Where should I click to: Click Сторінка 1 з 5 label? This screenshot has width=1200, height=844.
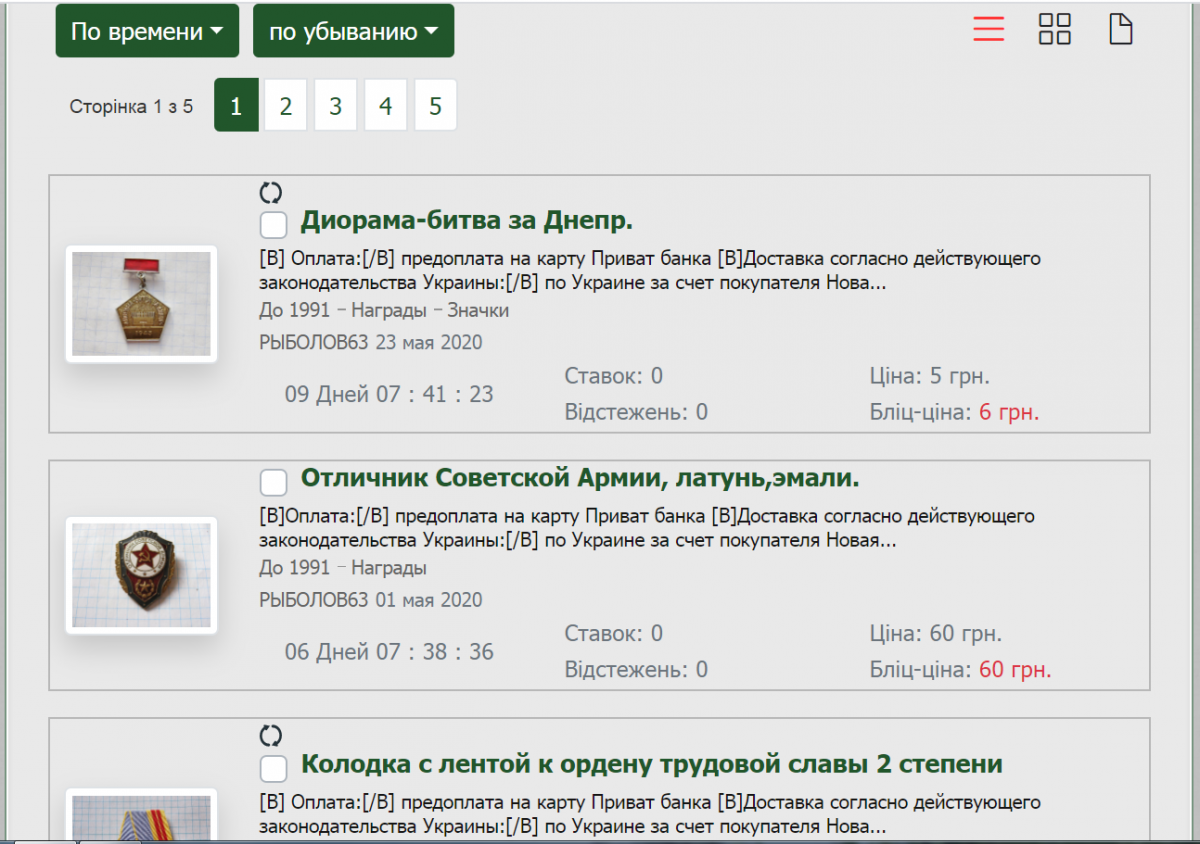point(131,106)
